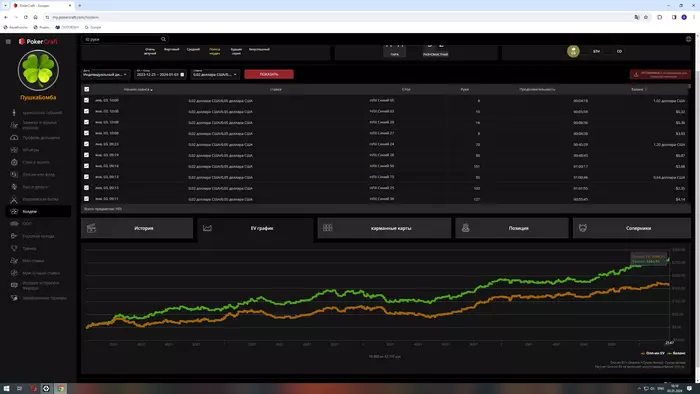Image resolution: width=700 pixels, height=394 pixels.
Task: Uncheck the session row for Синий 24
Action: [86, 144]
